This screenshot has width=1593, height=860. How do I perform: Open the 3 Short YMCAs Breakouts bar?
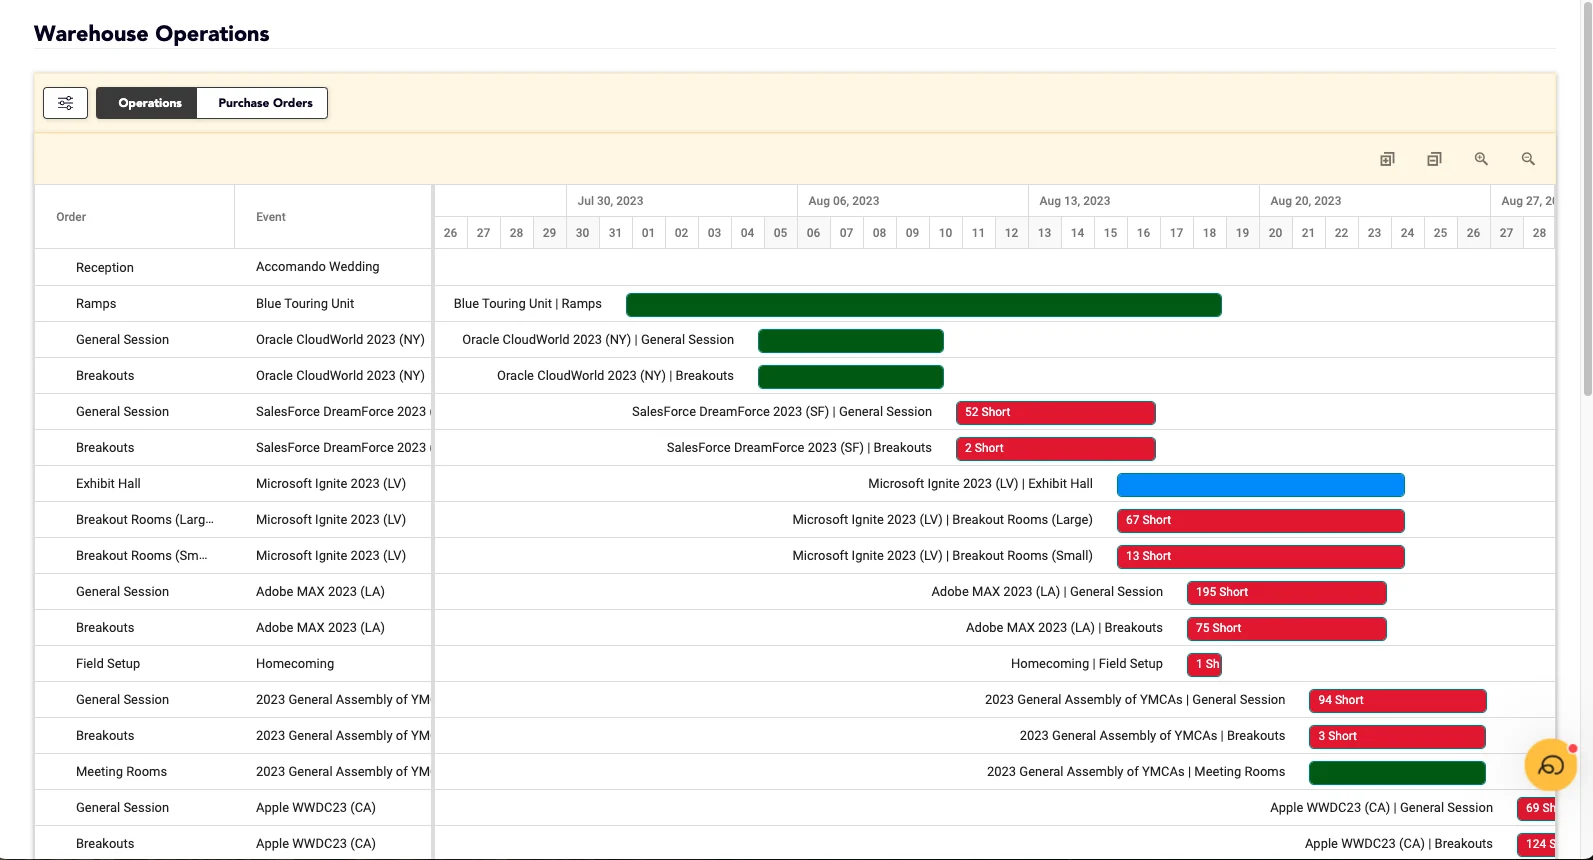coord(1398,736)
